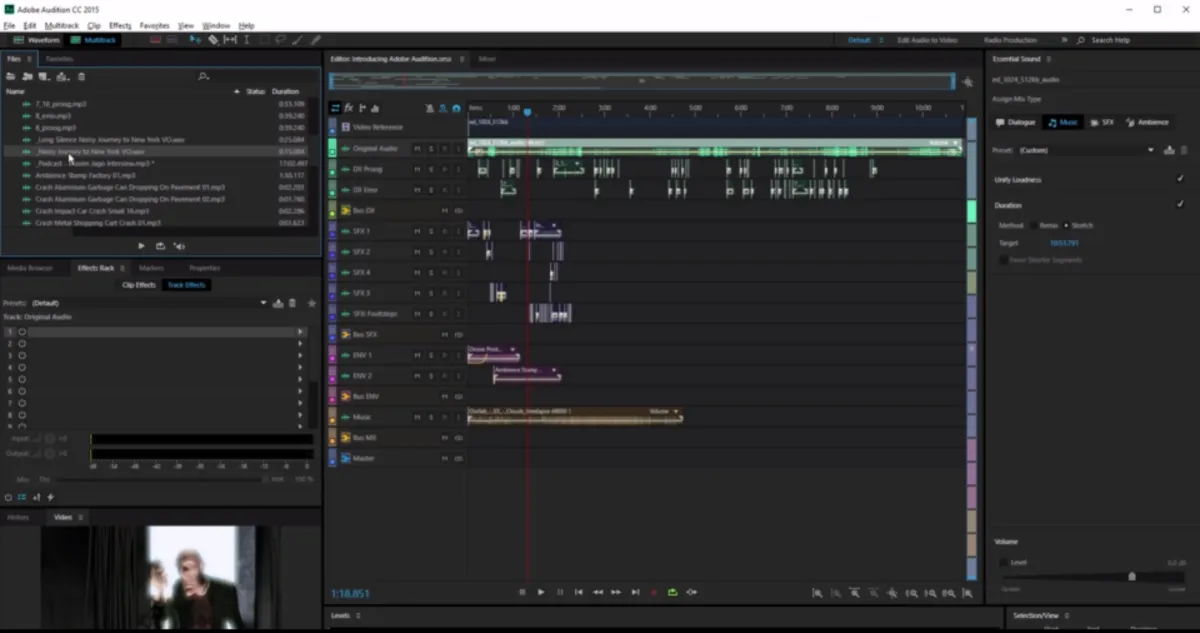Stop playback in transport bar

point(522,592)
